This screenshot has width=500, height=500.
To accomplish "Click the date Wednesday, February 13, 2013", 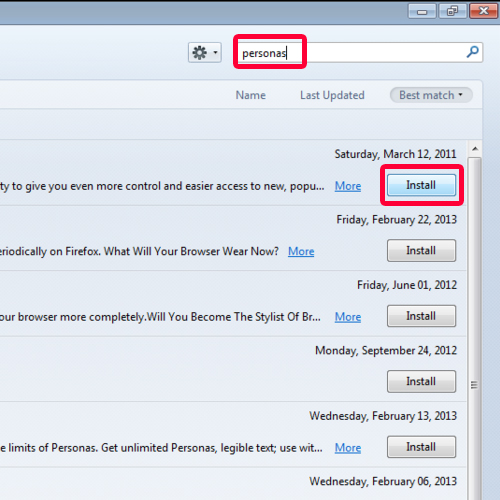I will coord(383,416).
